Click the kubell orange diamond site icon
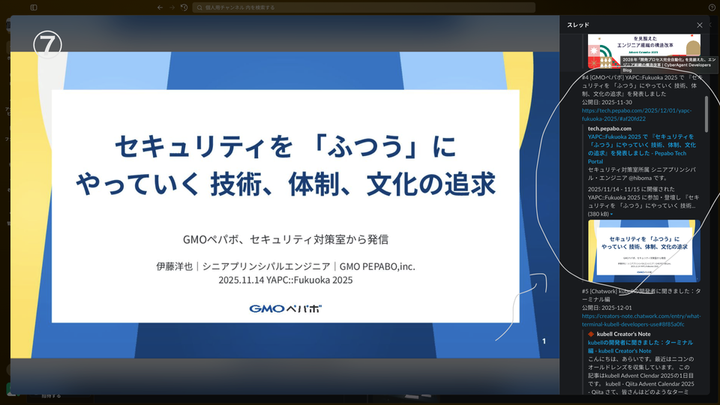 pos(591,334)
